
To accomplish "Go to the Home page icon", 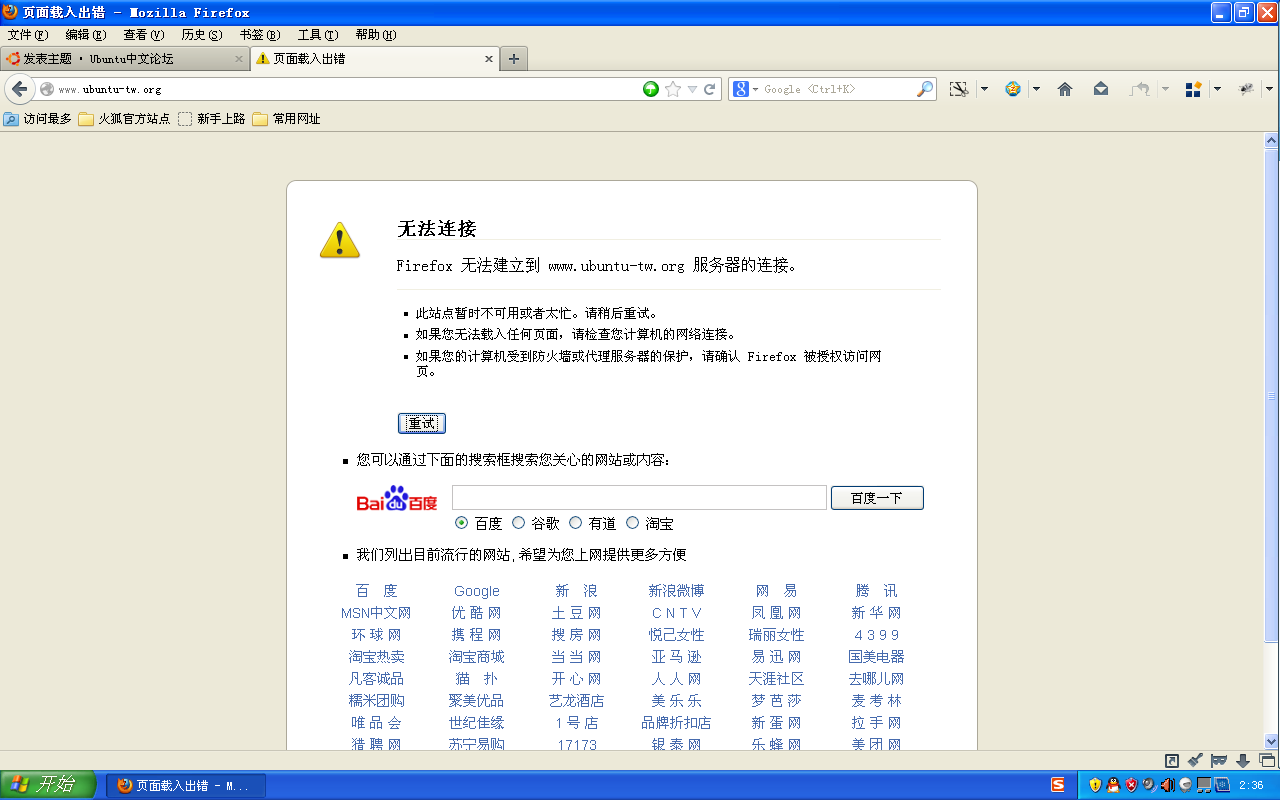I will click(x=1065, y=89).
